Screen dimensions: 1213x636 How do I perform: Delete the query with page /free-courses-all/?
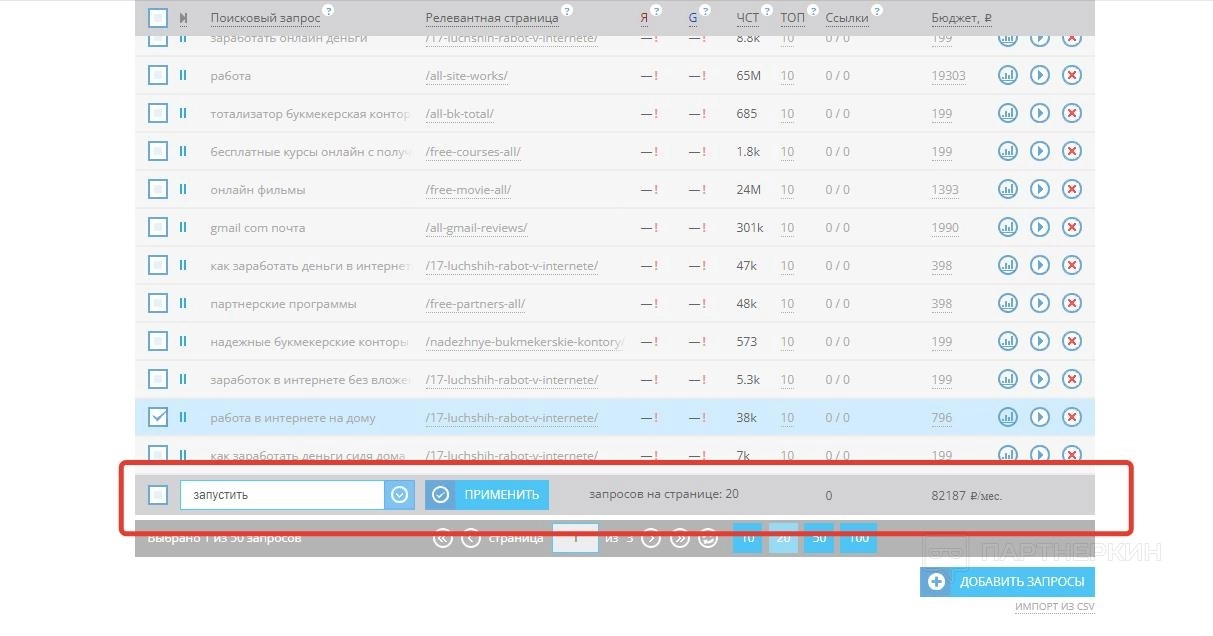pos(1071,151)
